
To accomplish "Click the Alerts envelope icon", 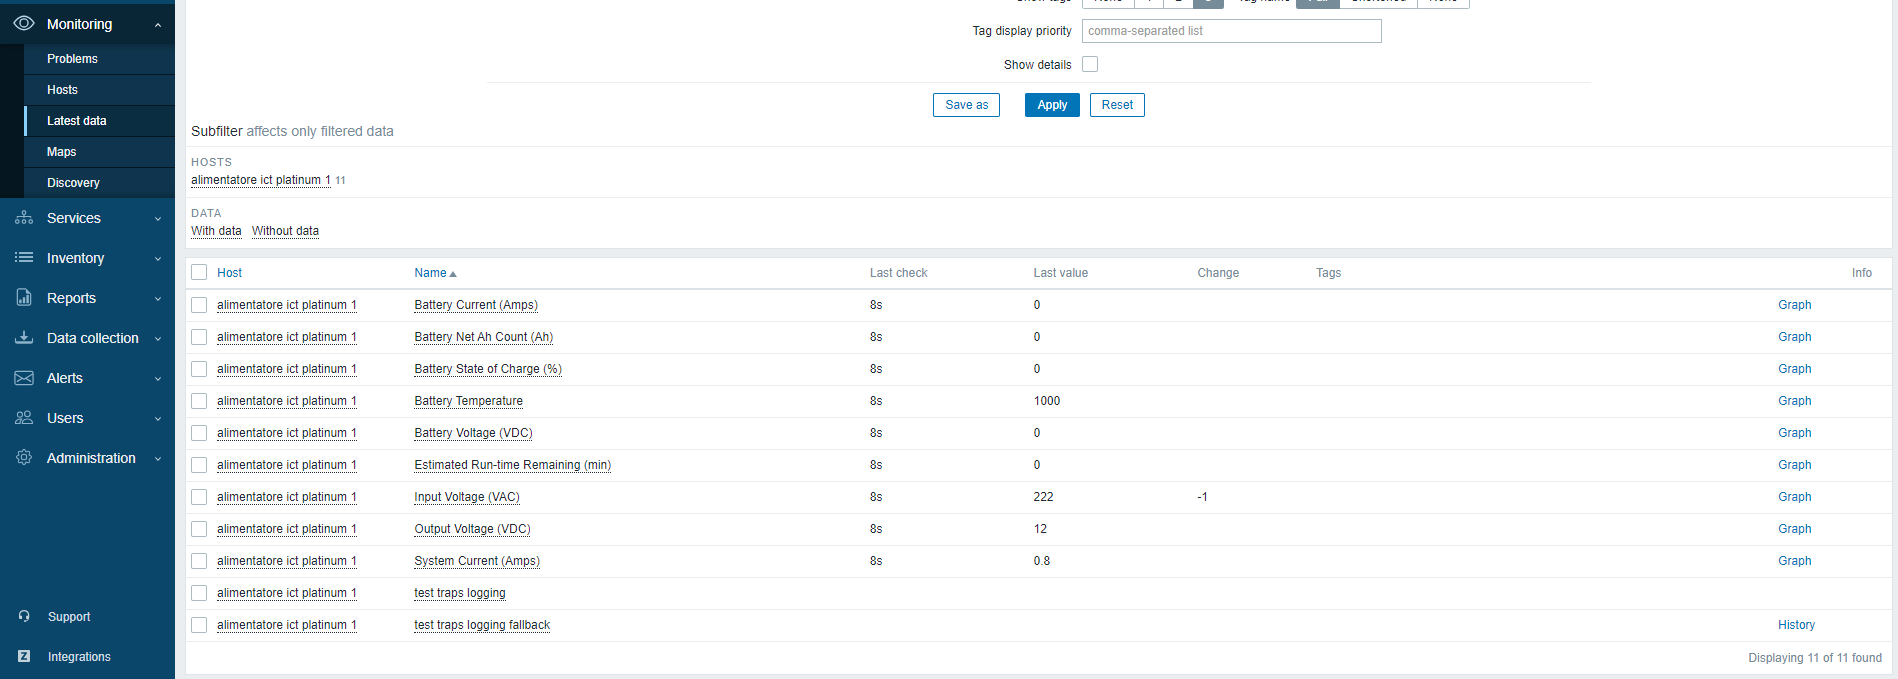I will 24,378.
